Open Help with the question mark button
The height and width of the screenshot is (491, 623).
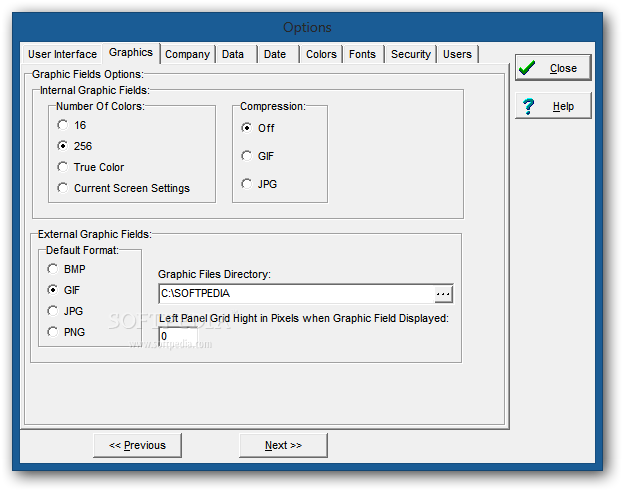coord(553,106)
